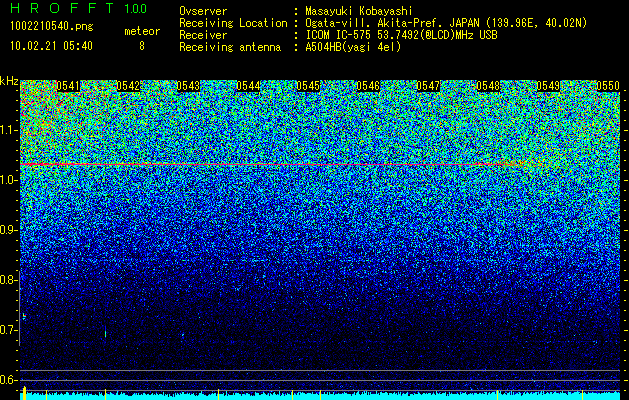This screenshot has height=400, width=629.
Task: Click the 0548 time marker
Action: (x=488, y=86)
